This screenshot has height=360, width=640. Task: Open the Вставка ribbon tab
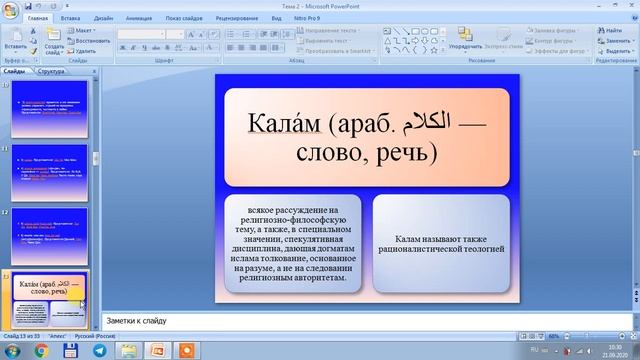[x=70, y=18]
